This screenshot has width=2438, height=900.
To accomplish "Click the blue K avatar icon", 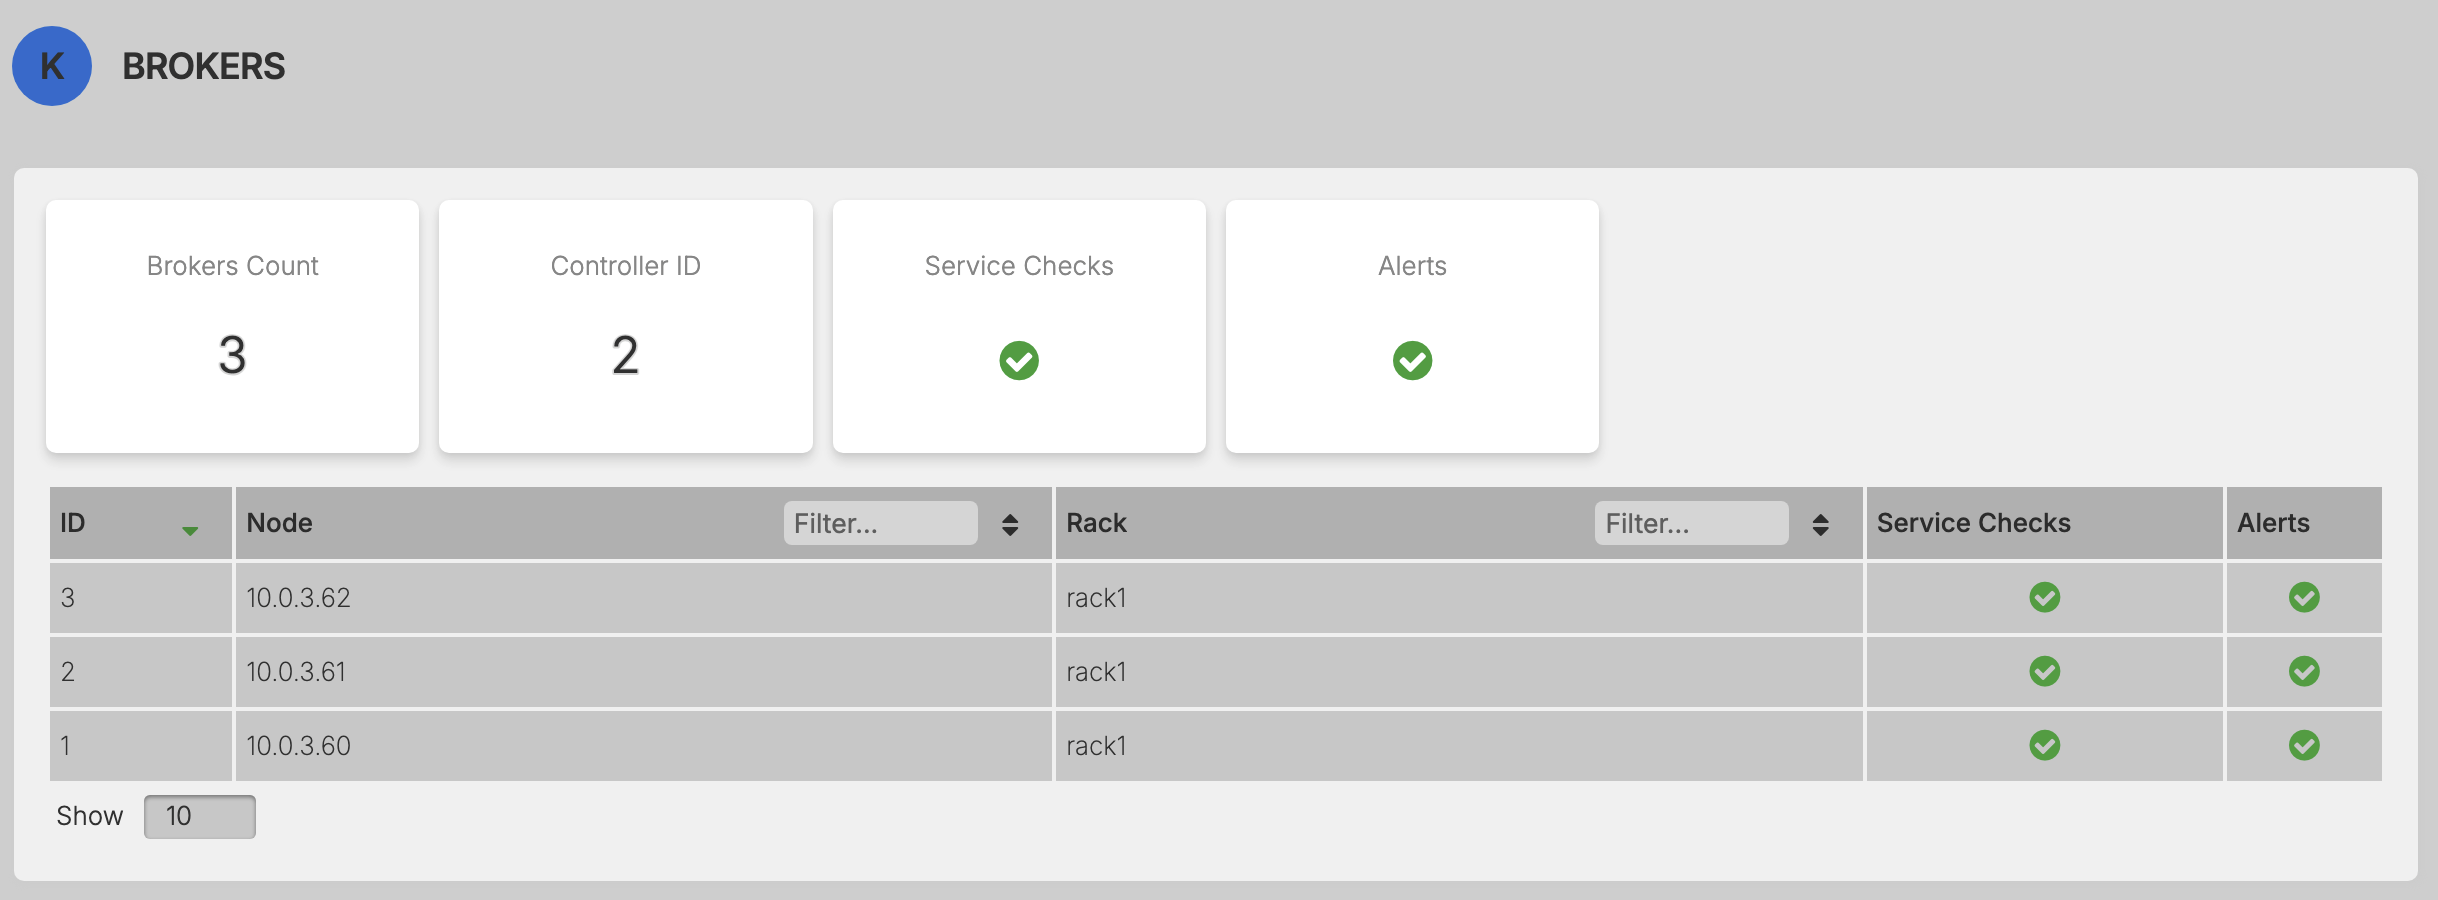I will (x=52, y=66).
